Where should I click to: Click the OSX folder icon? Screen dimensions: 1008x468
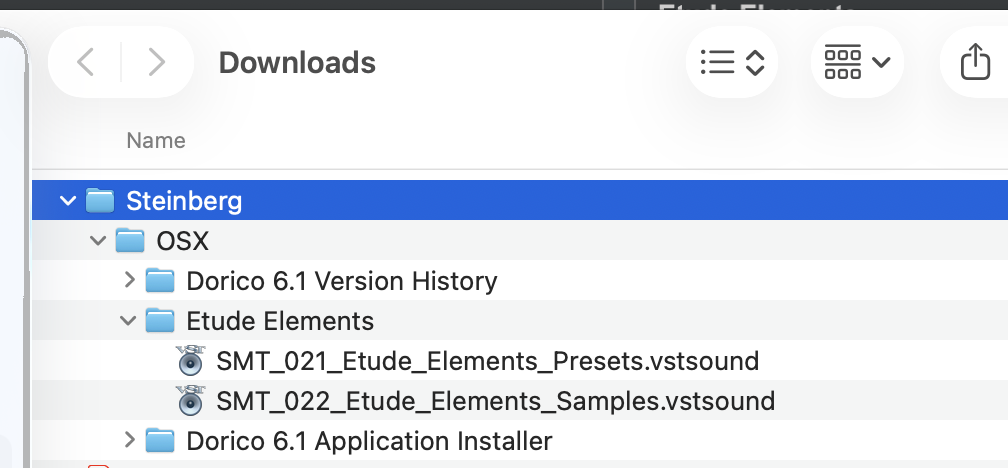(x=130, y=241)
